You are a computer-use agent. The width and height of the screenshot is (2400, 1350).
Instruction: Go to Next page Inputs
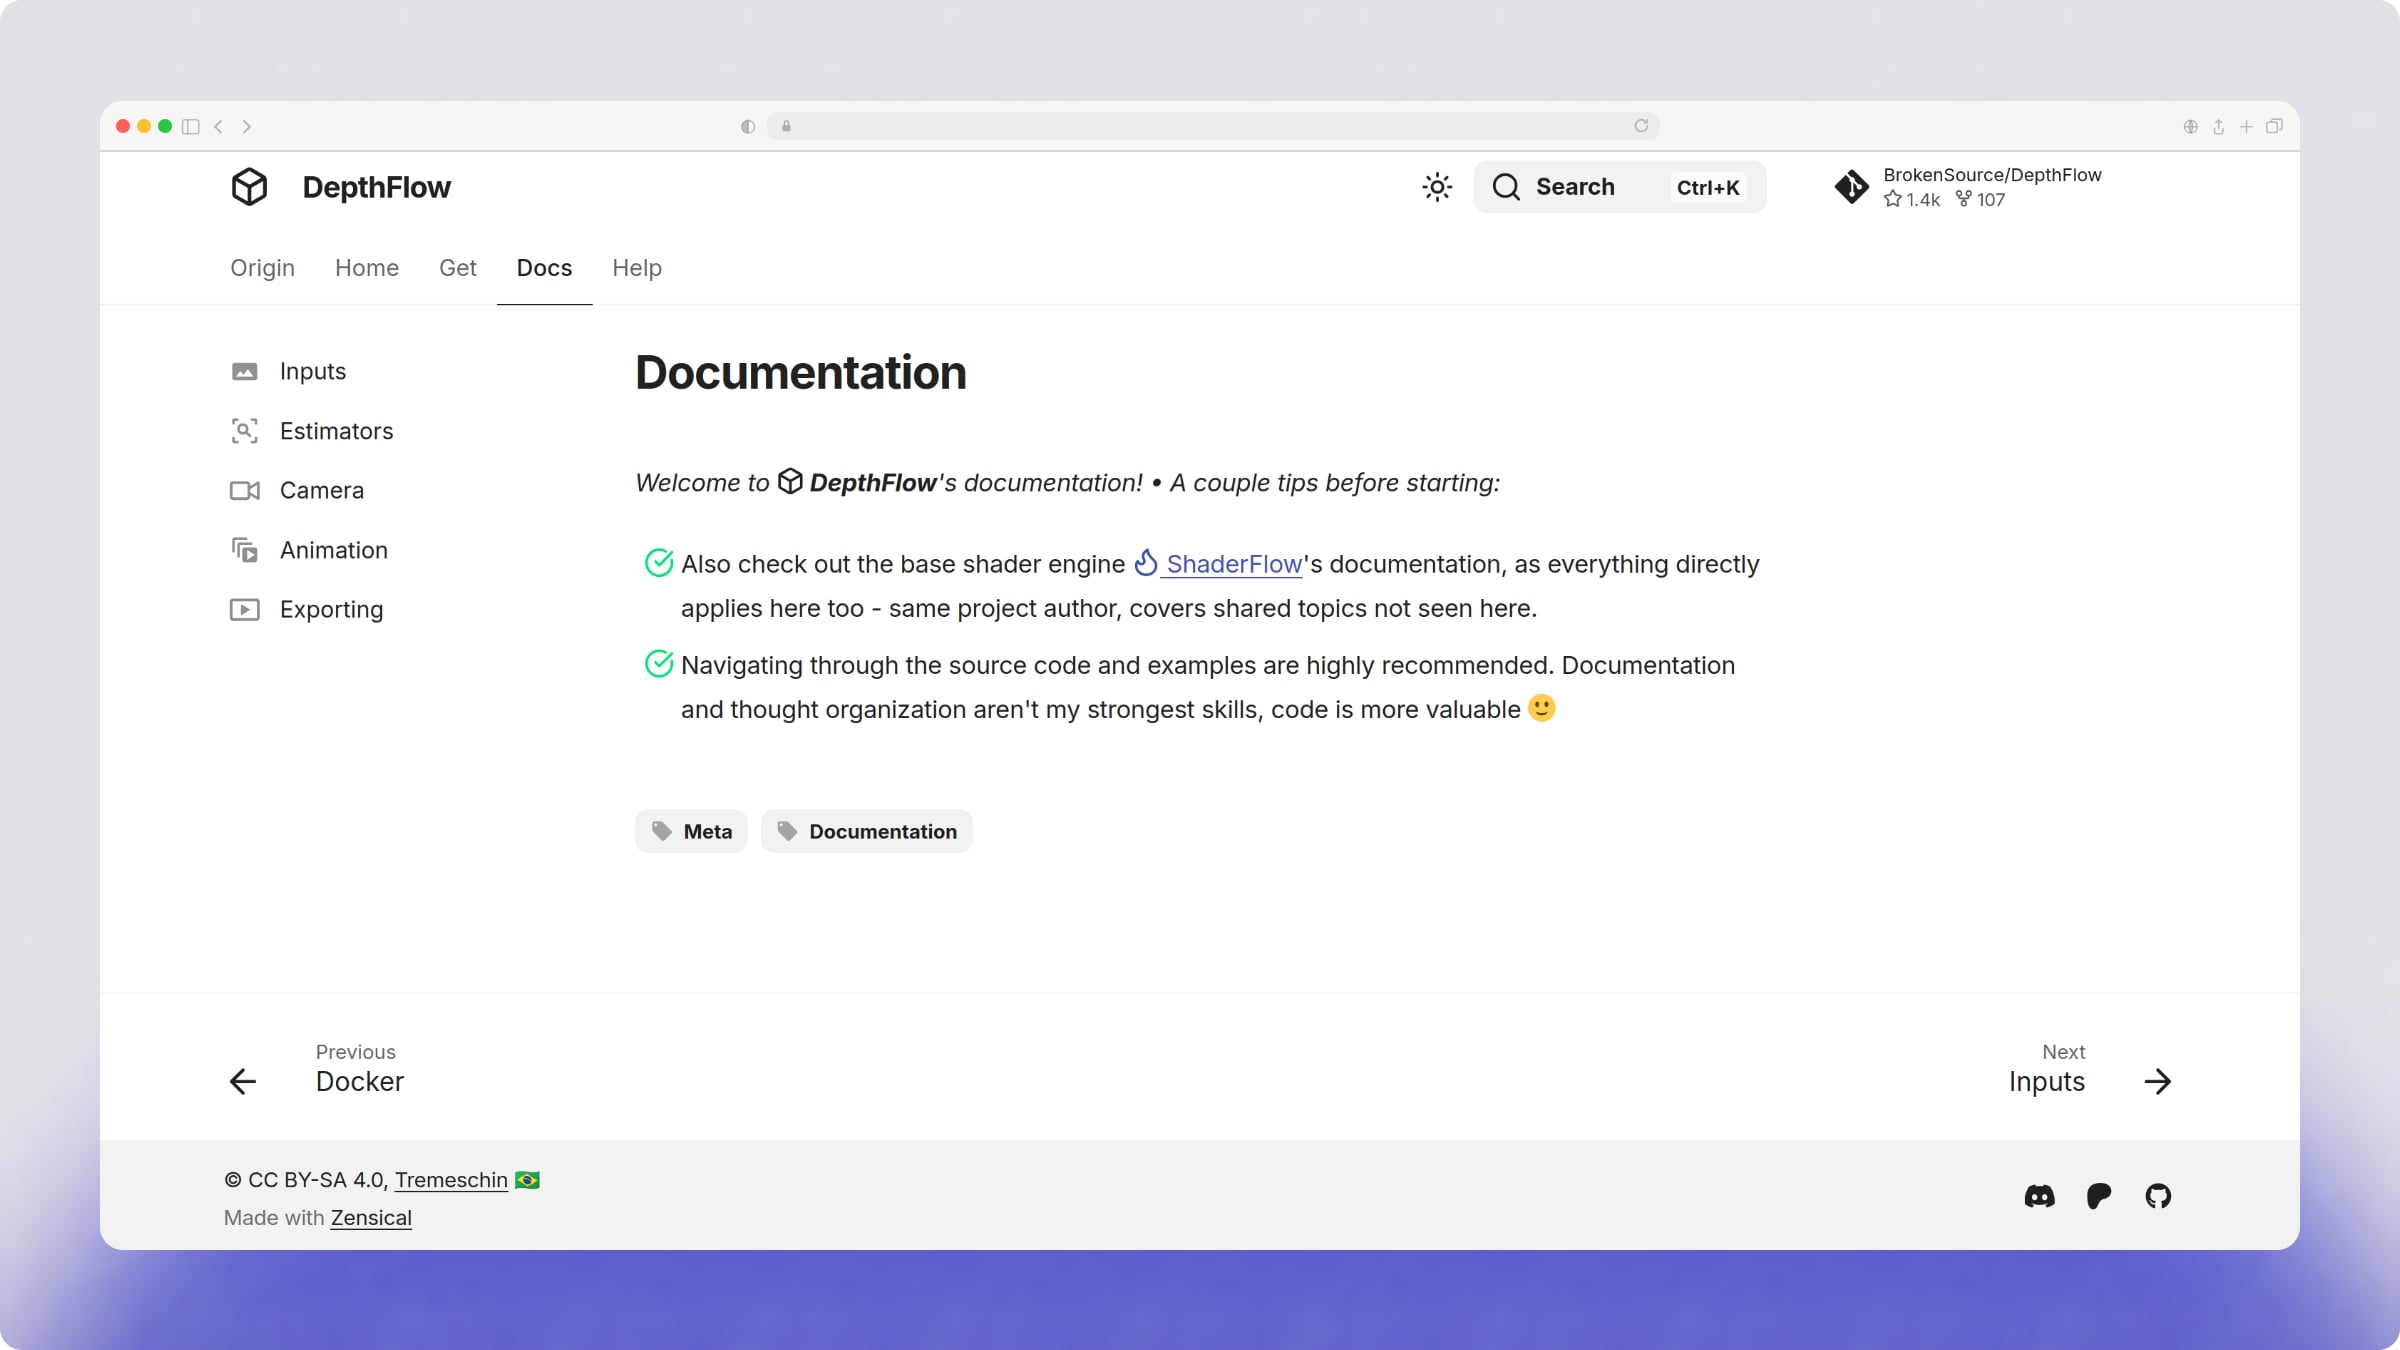[x=2046, y=1068]
